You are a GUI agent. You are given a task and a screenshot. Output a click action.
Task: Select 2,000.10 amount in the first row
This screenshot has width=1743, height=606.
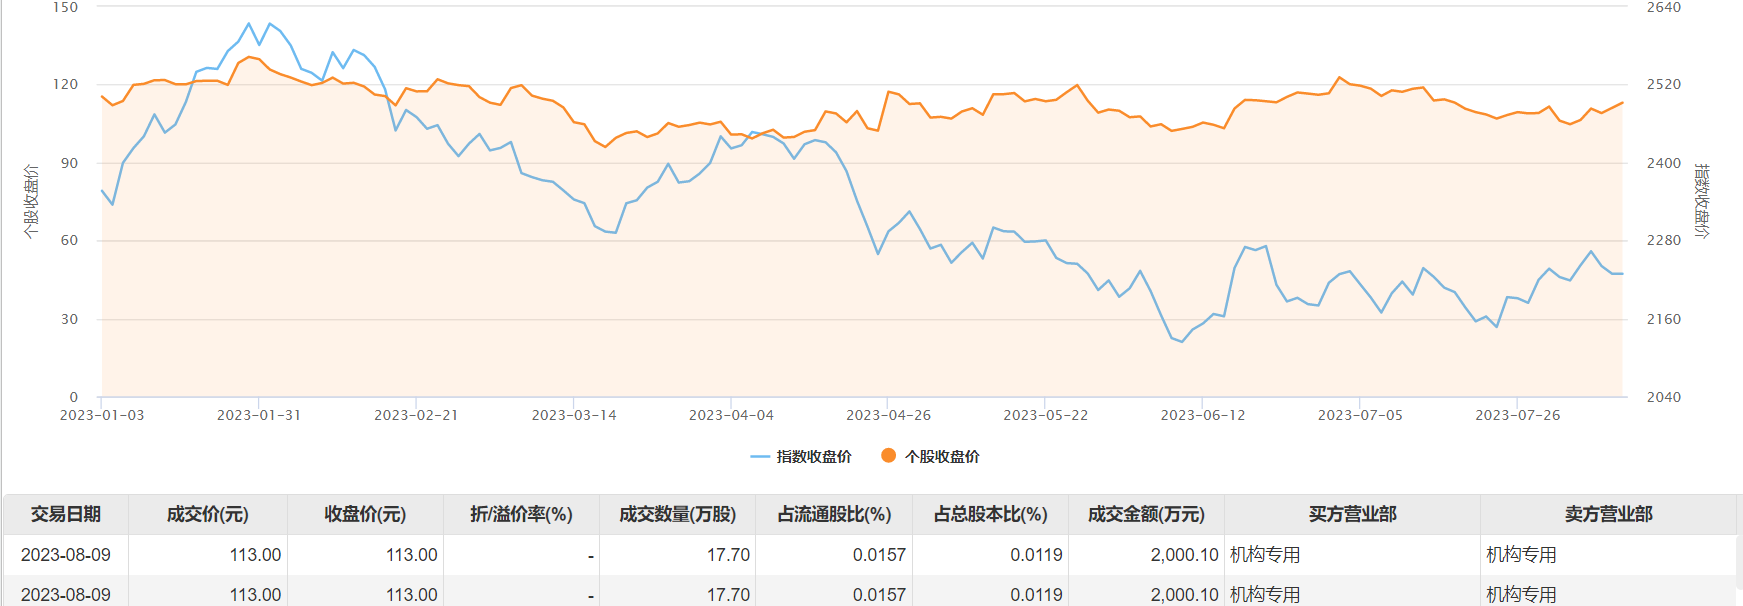(1185, 555)
